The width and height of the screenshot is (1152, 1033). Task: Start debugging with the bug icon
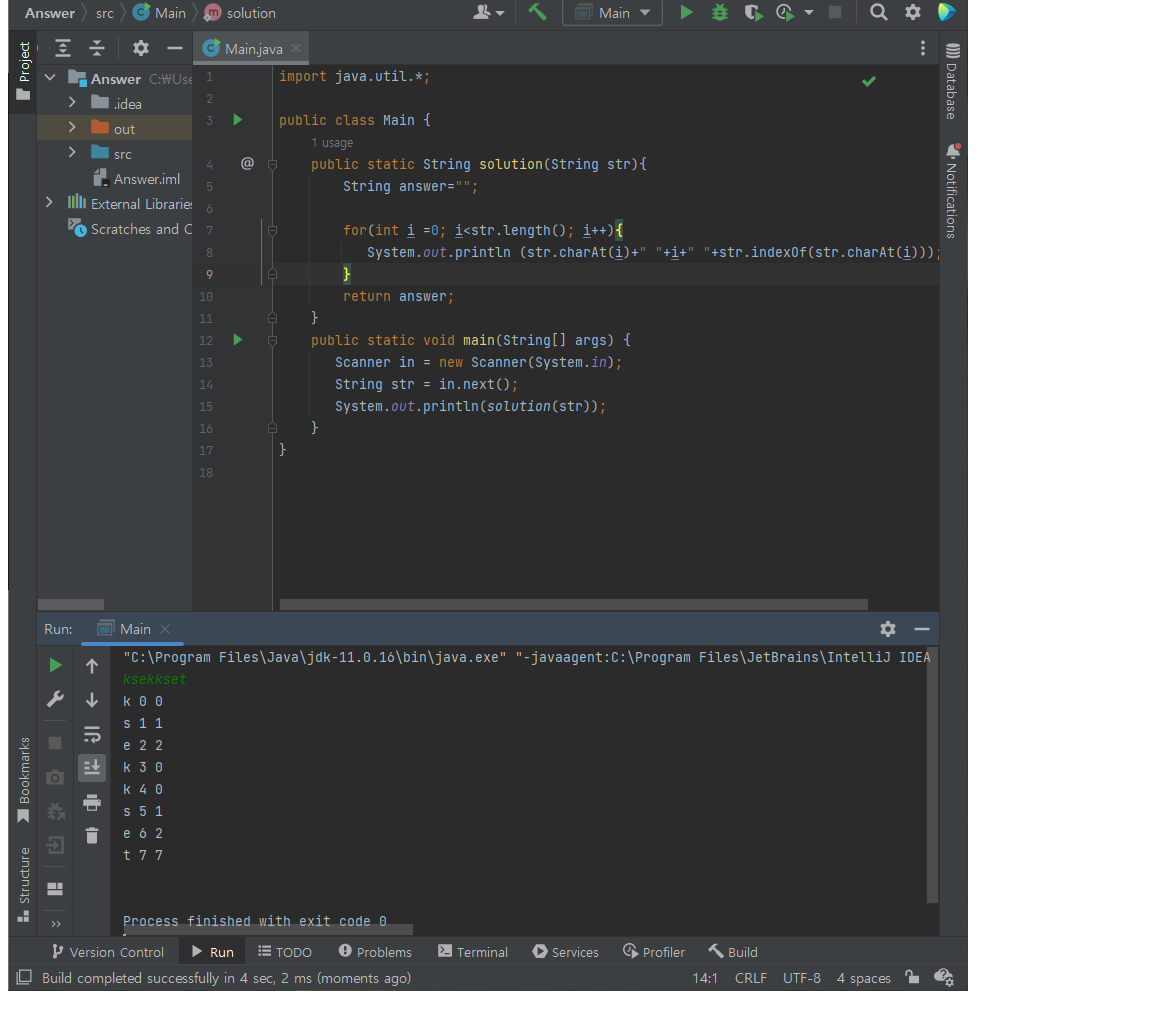point(719,12)
